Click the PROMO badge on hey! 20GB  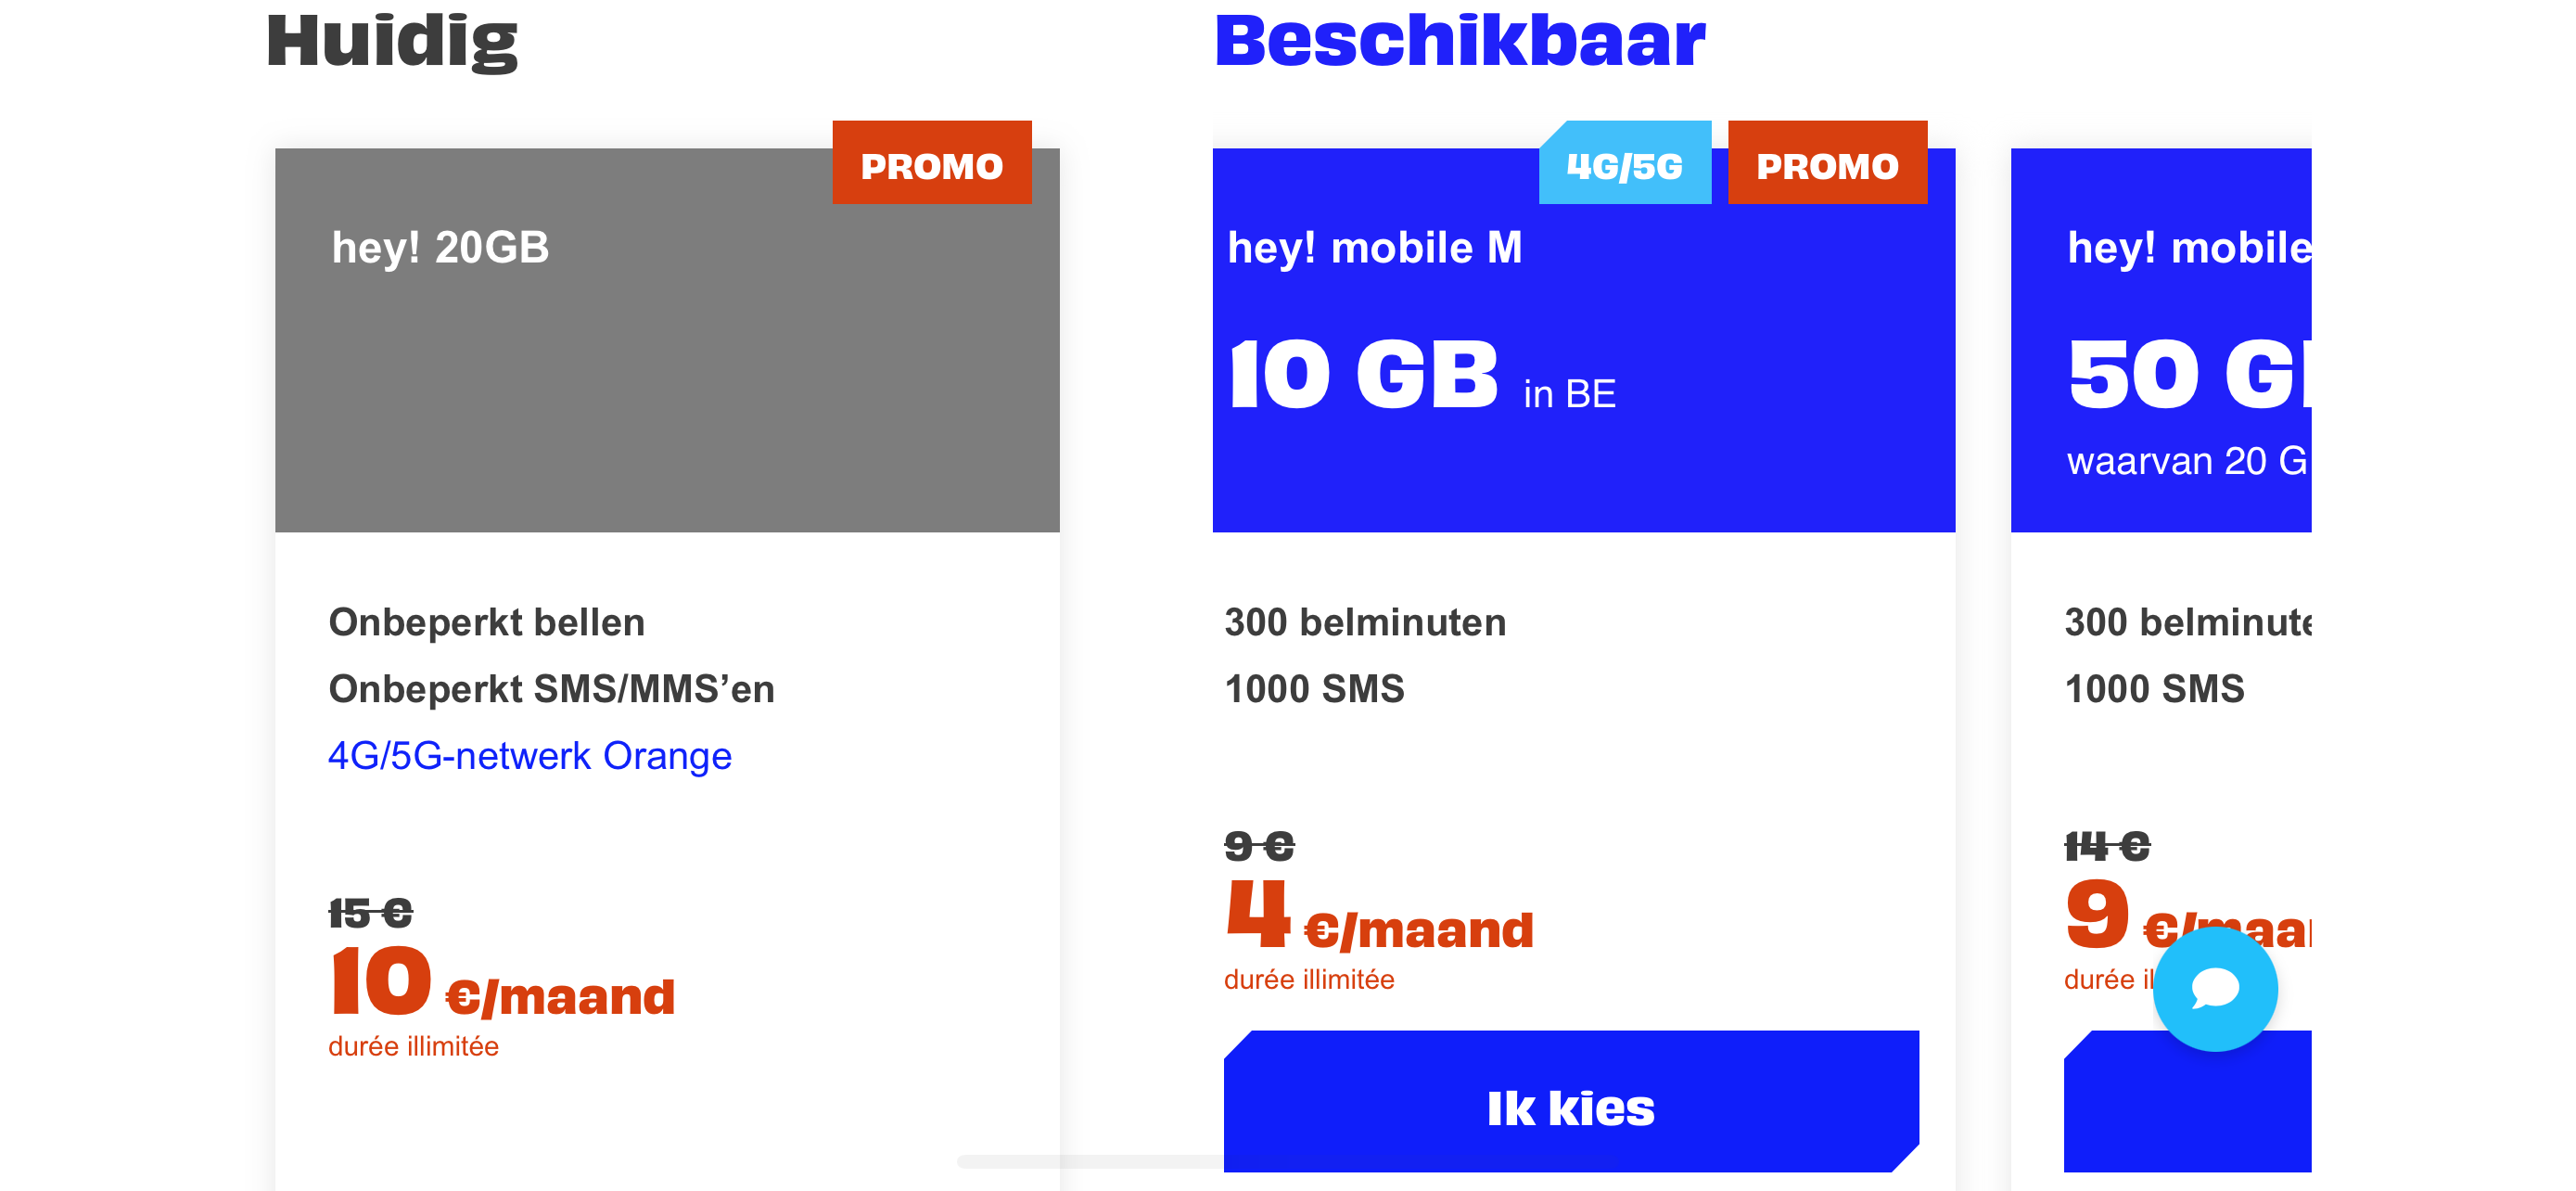(931, 165)
